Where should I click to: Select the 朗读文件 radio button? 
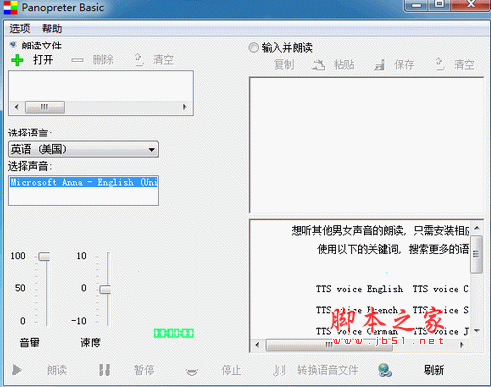pyautogui.click(x=13, y=44)
